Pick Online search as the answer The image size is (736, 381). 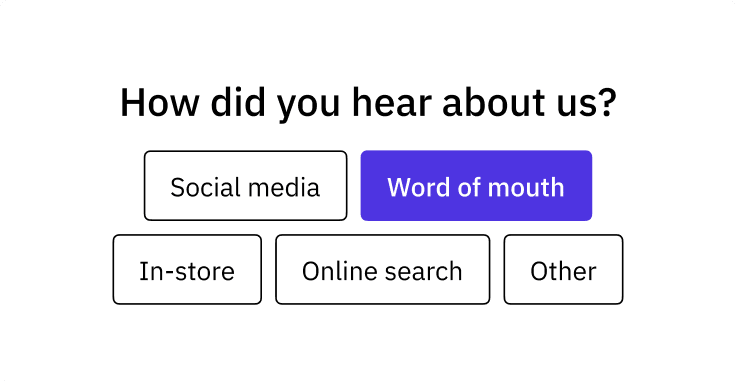pos(383,269)
